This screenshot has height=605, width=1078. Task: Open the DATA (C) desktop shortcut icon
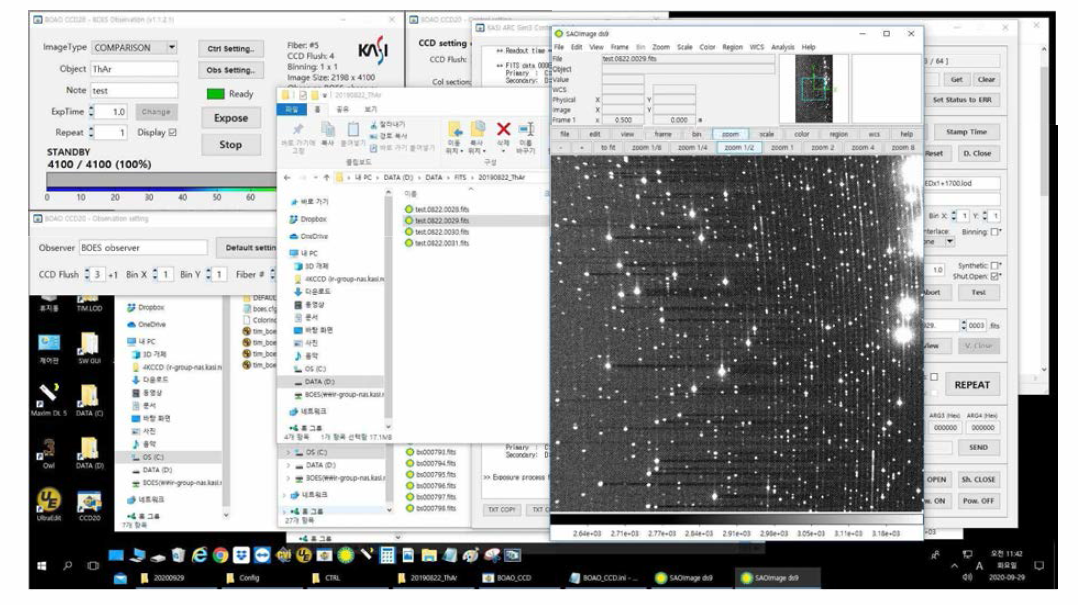[x=89, y=395]
